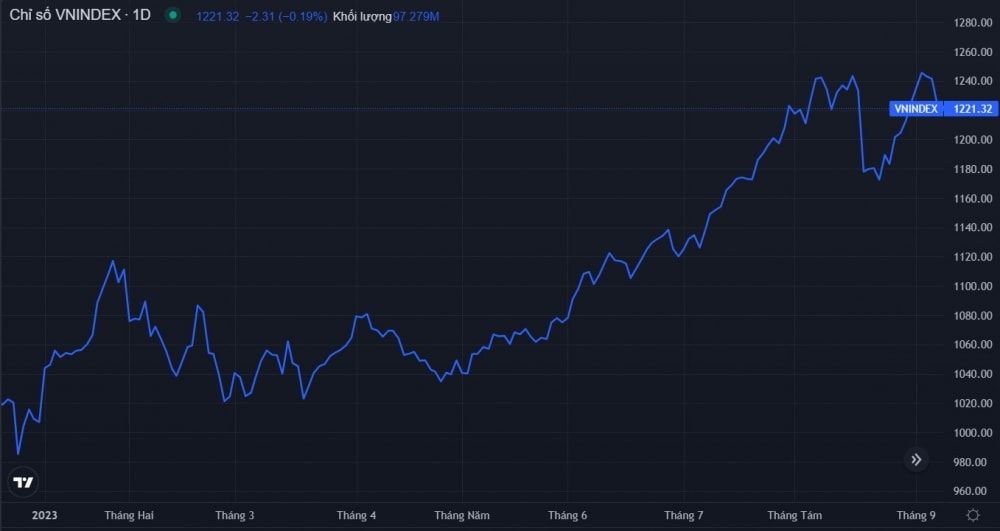Click the 1020.00 price axis label
This screenshot has height=531, width=1000.
[x=973, y=403]
